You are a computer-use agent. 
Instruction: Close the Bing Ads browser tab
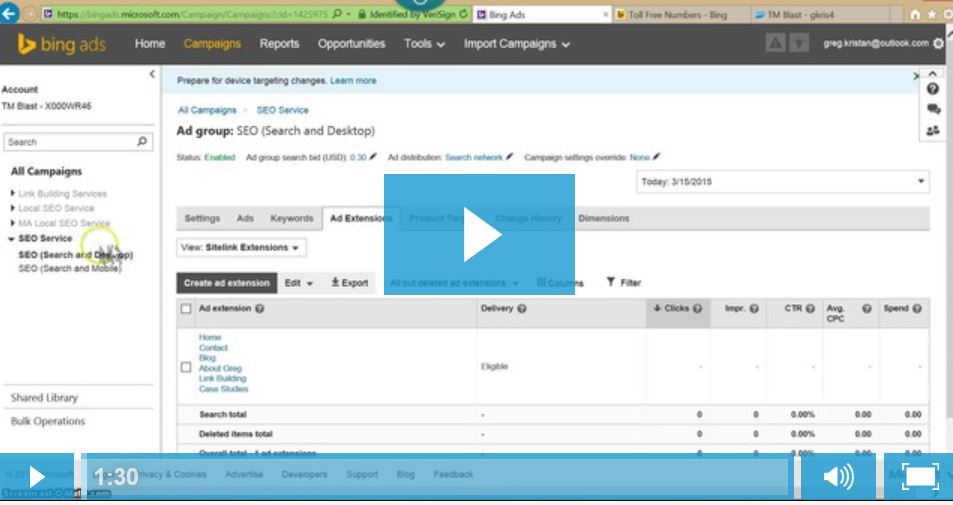605,14
